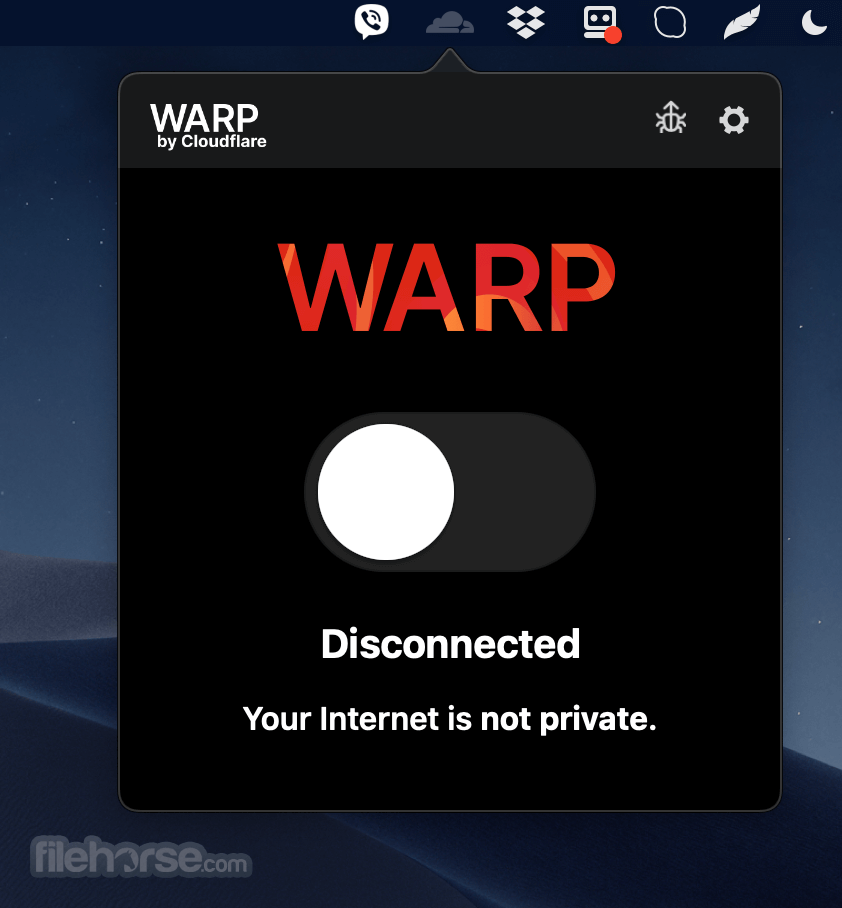Viewport: 842px width, 908px height.
Task: Click the red badge on robot icon
Action: tap(613, 35)
